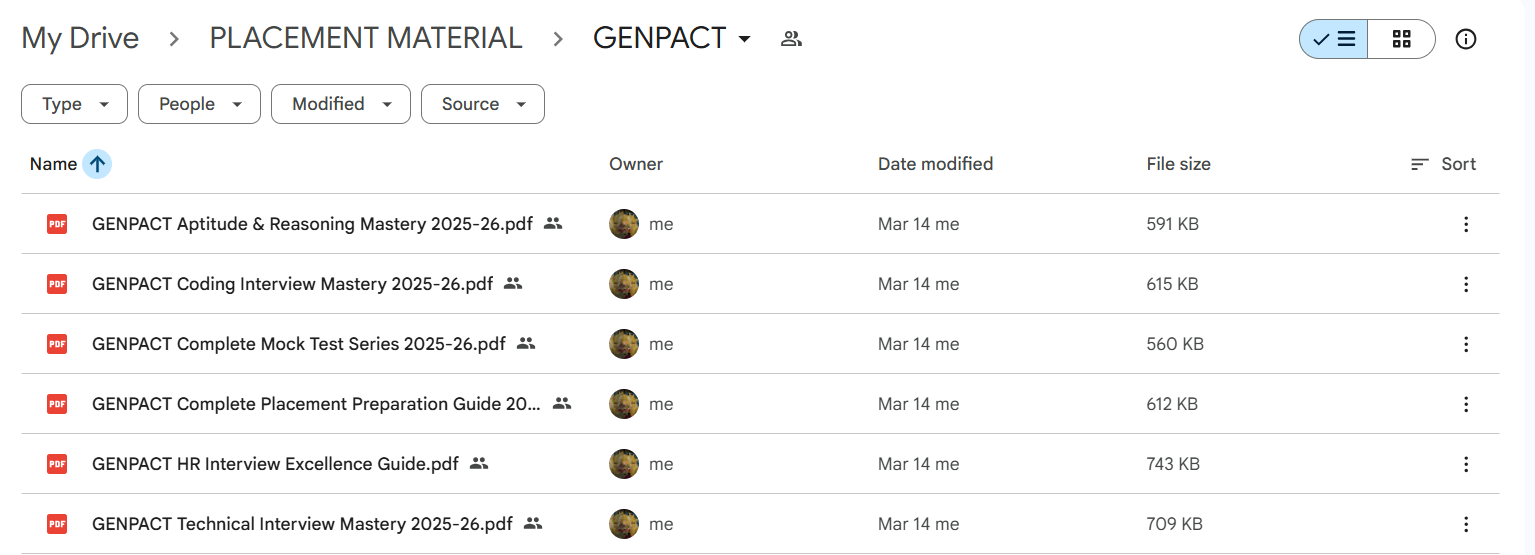This screenshot has height=555, width=1535.
Task: Click the 591 KB file size cell
Action: point(1172,224)
